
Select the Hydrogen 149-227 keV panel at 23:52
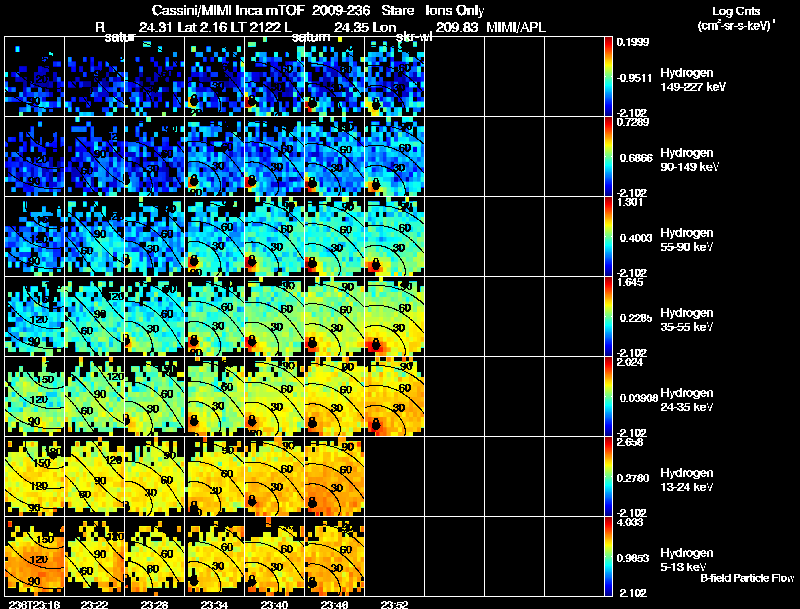coord(395,77)
